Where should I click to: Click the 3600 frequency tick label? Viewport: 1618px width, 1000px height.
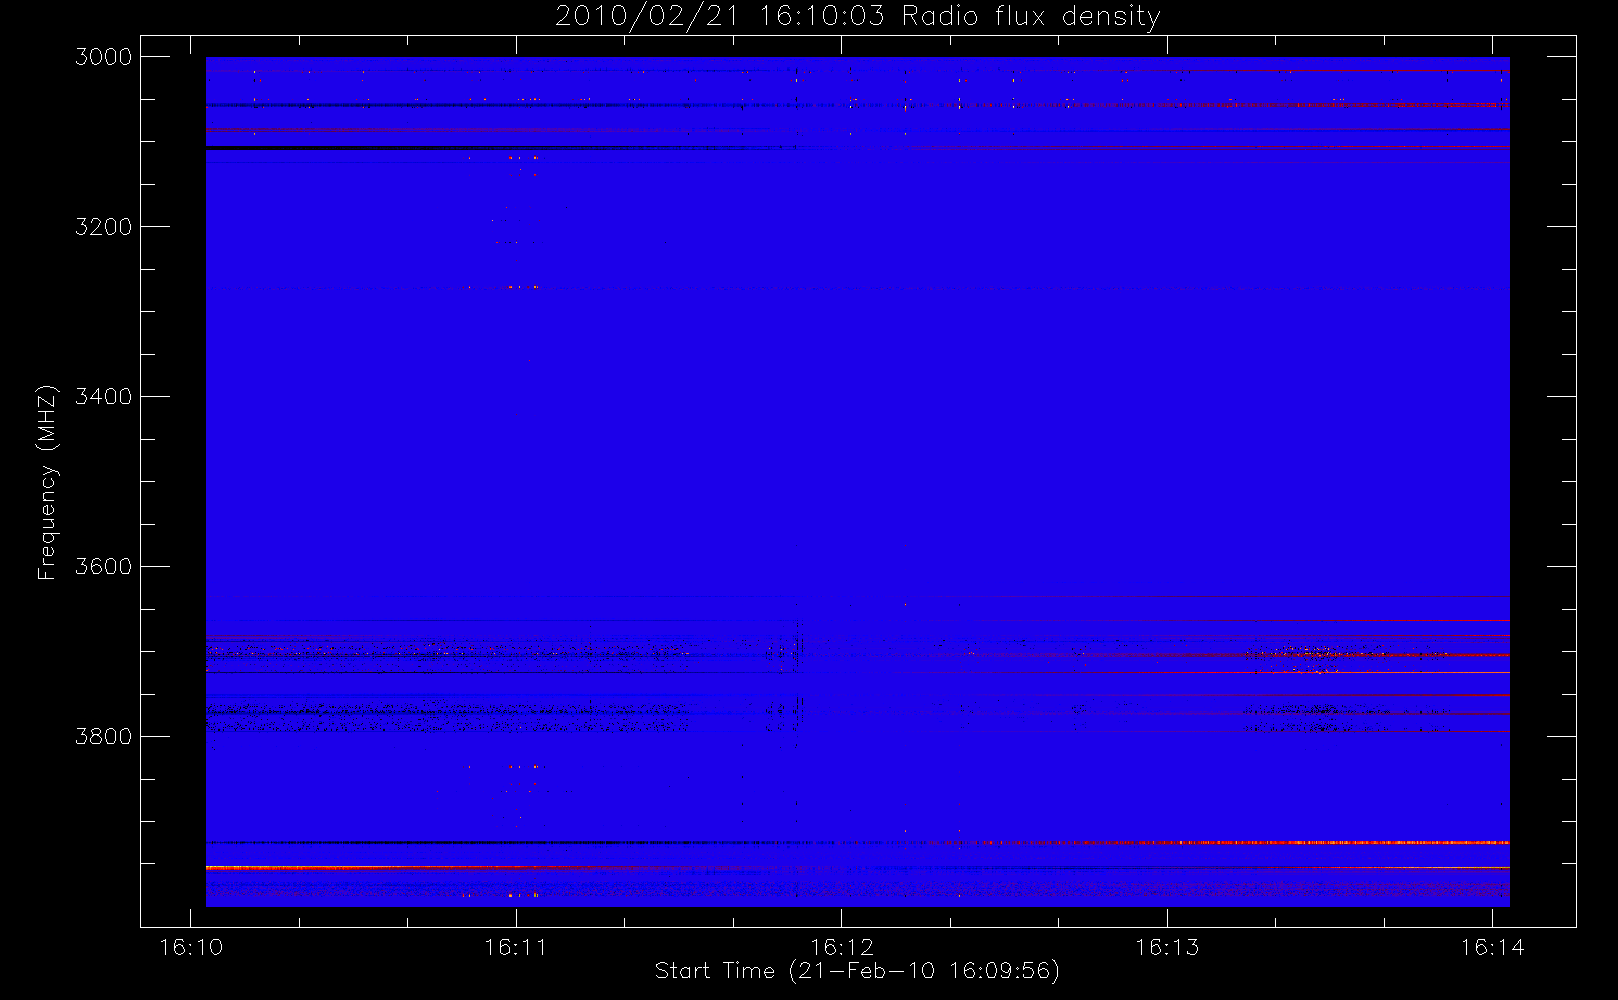point(104,567)
